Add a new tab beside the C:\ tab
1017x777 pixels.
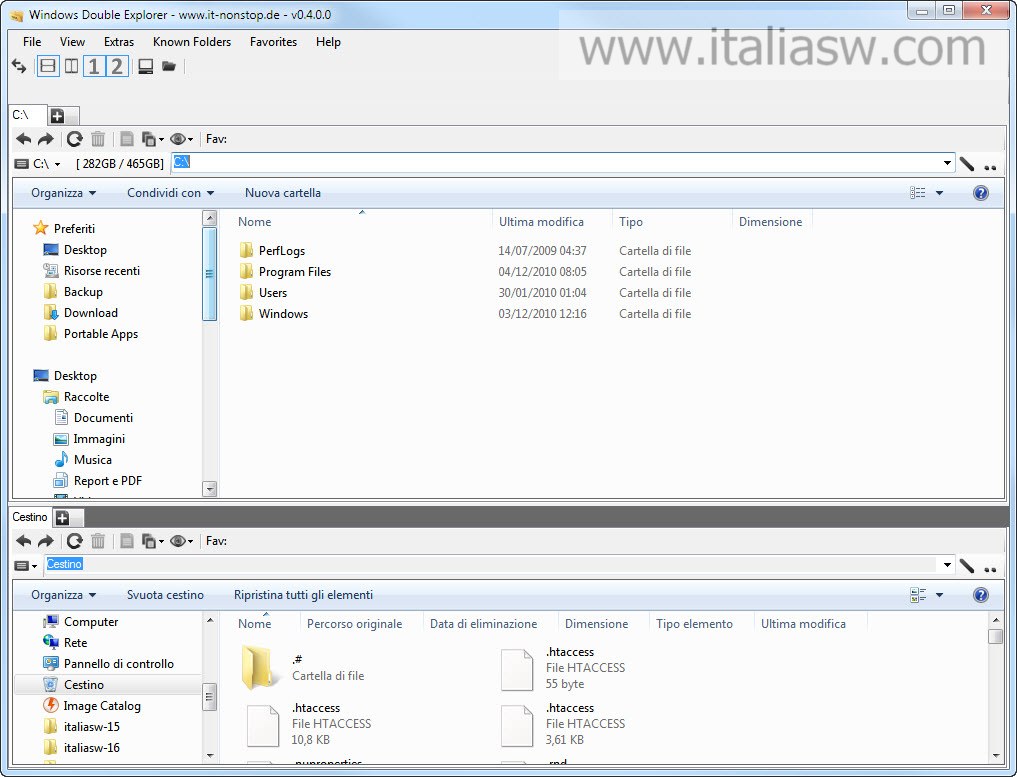click(58, 116)
